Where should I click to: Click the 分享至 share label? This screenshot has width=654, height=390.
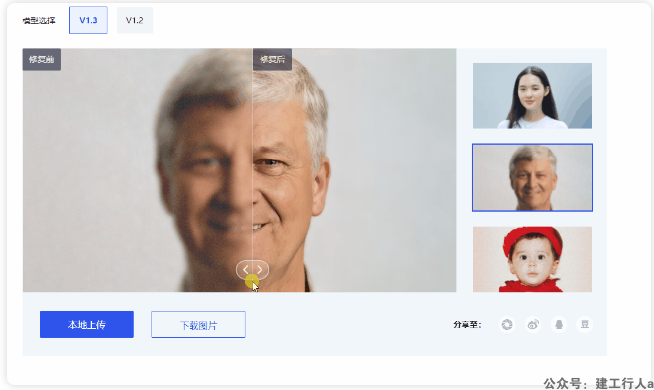click(468, 325)
